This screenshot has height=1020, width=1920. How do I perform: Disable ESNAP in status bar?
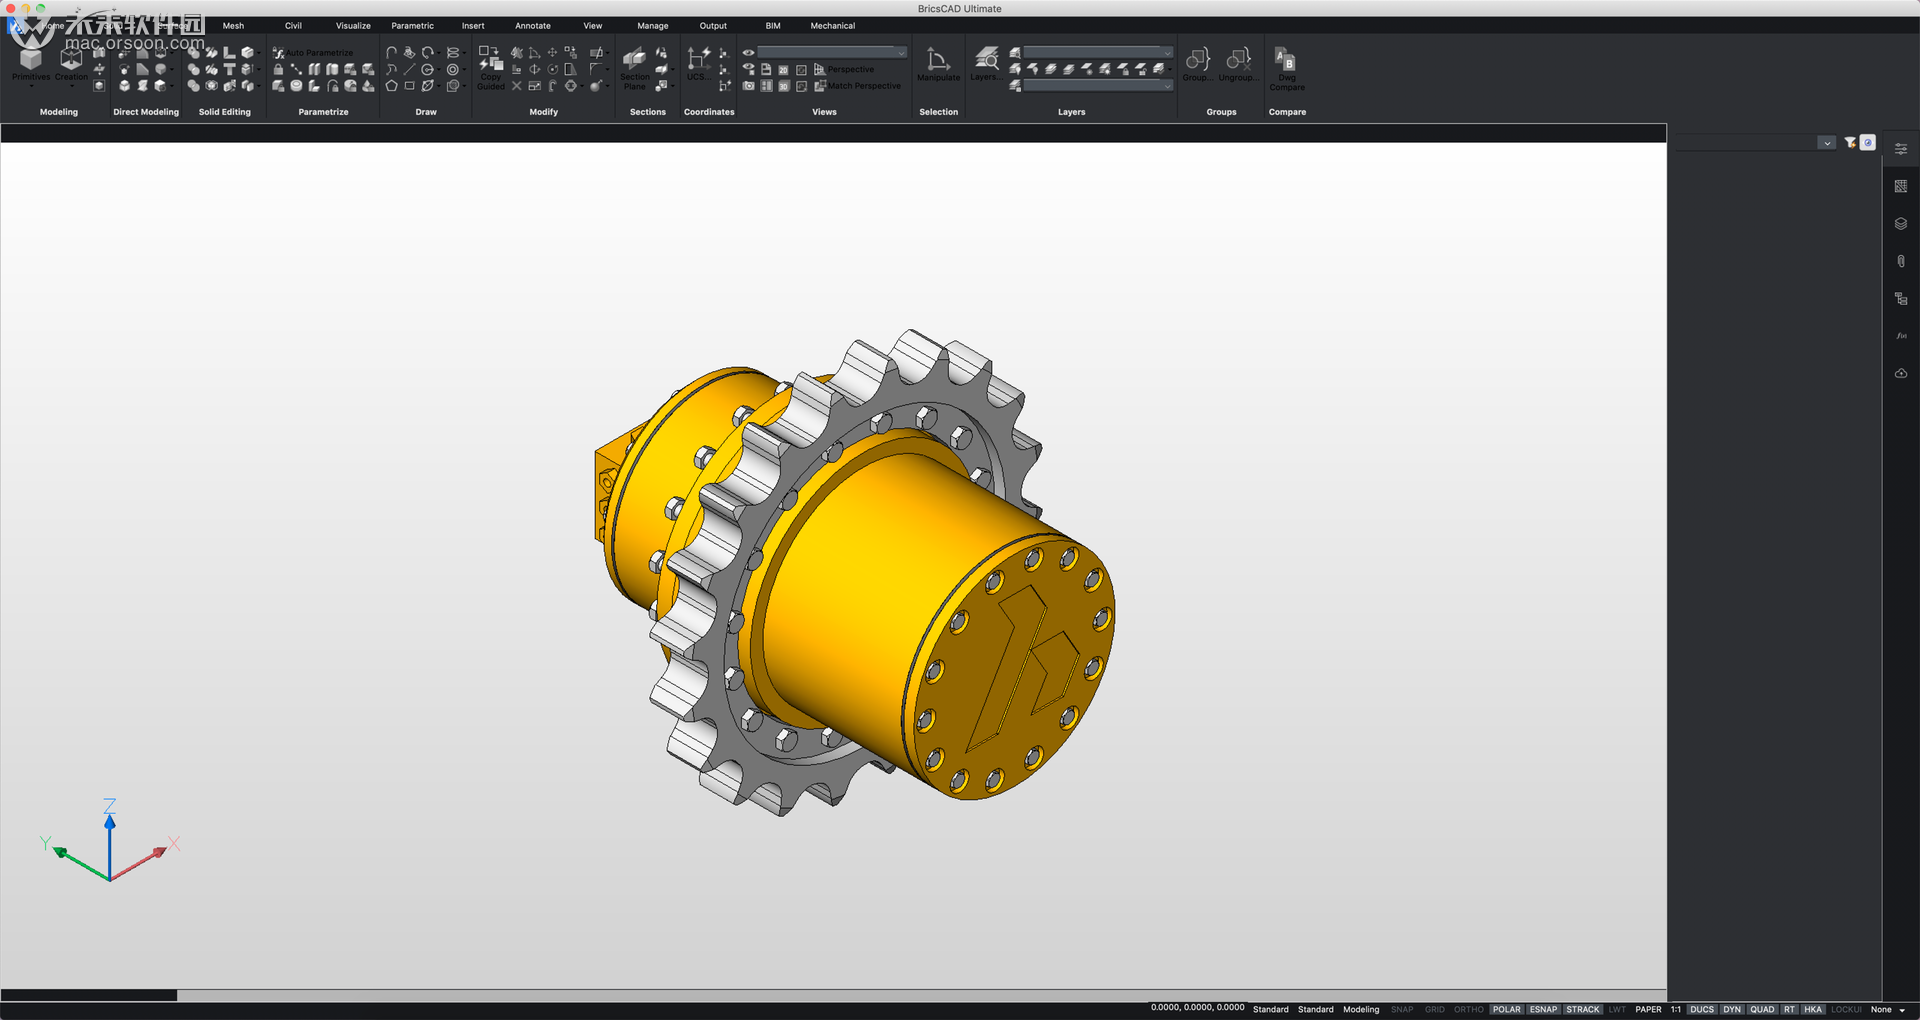click(1543, 1010)
